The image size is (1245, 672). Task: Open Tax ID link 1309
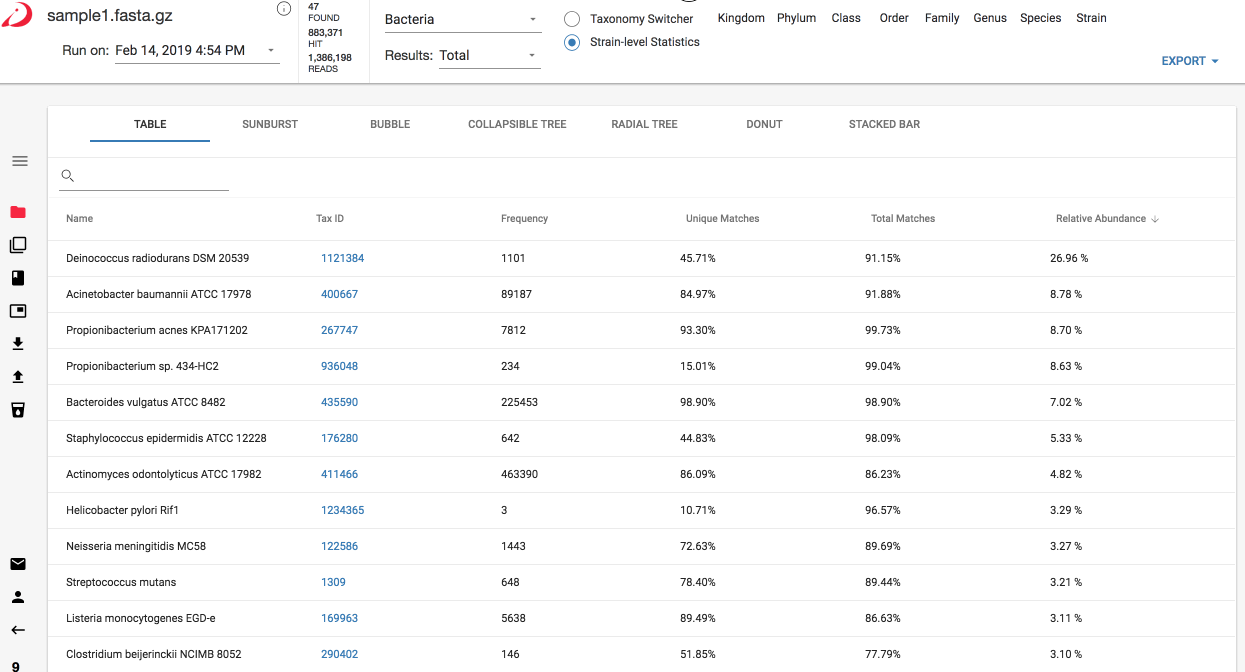coord(333,582)
